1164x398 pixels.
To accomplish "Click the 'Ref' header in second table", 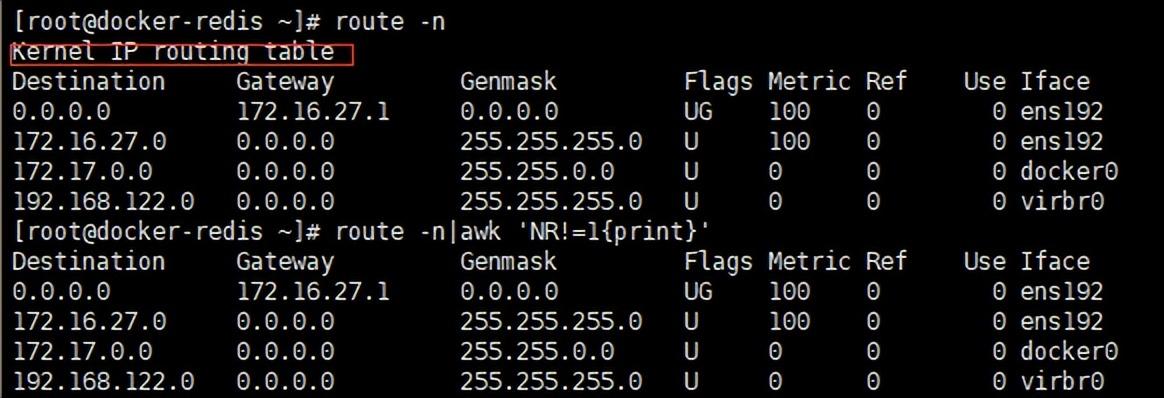I will point(886,261).
